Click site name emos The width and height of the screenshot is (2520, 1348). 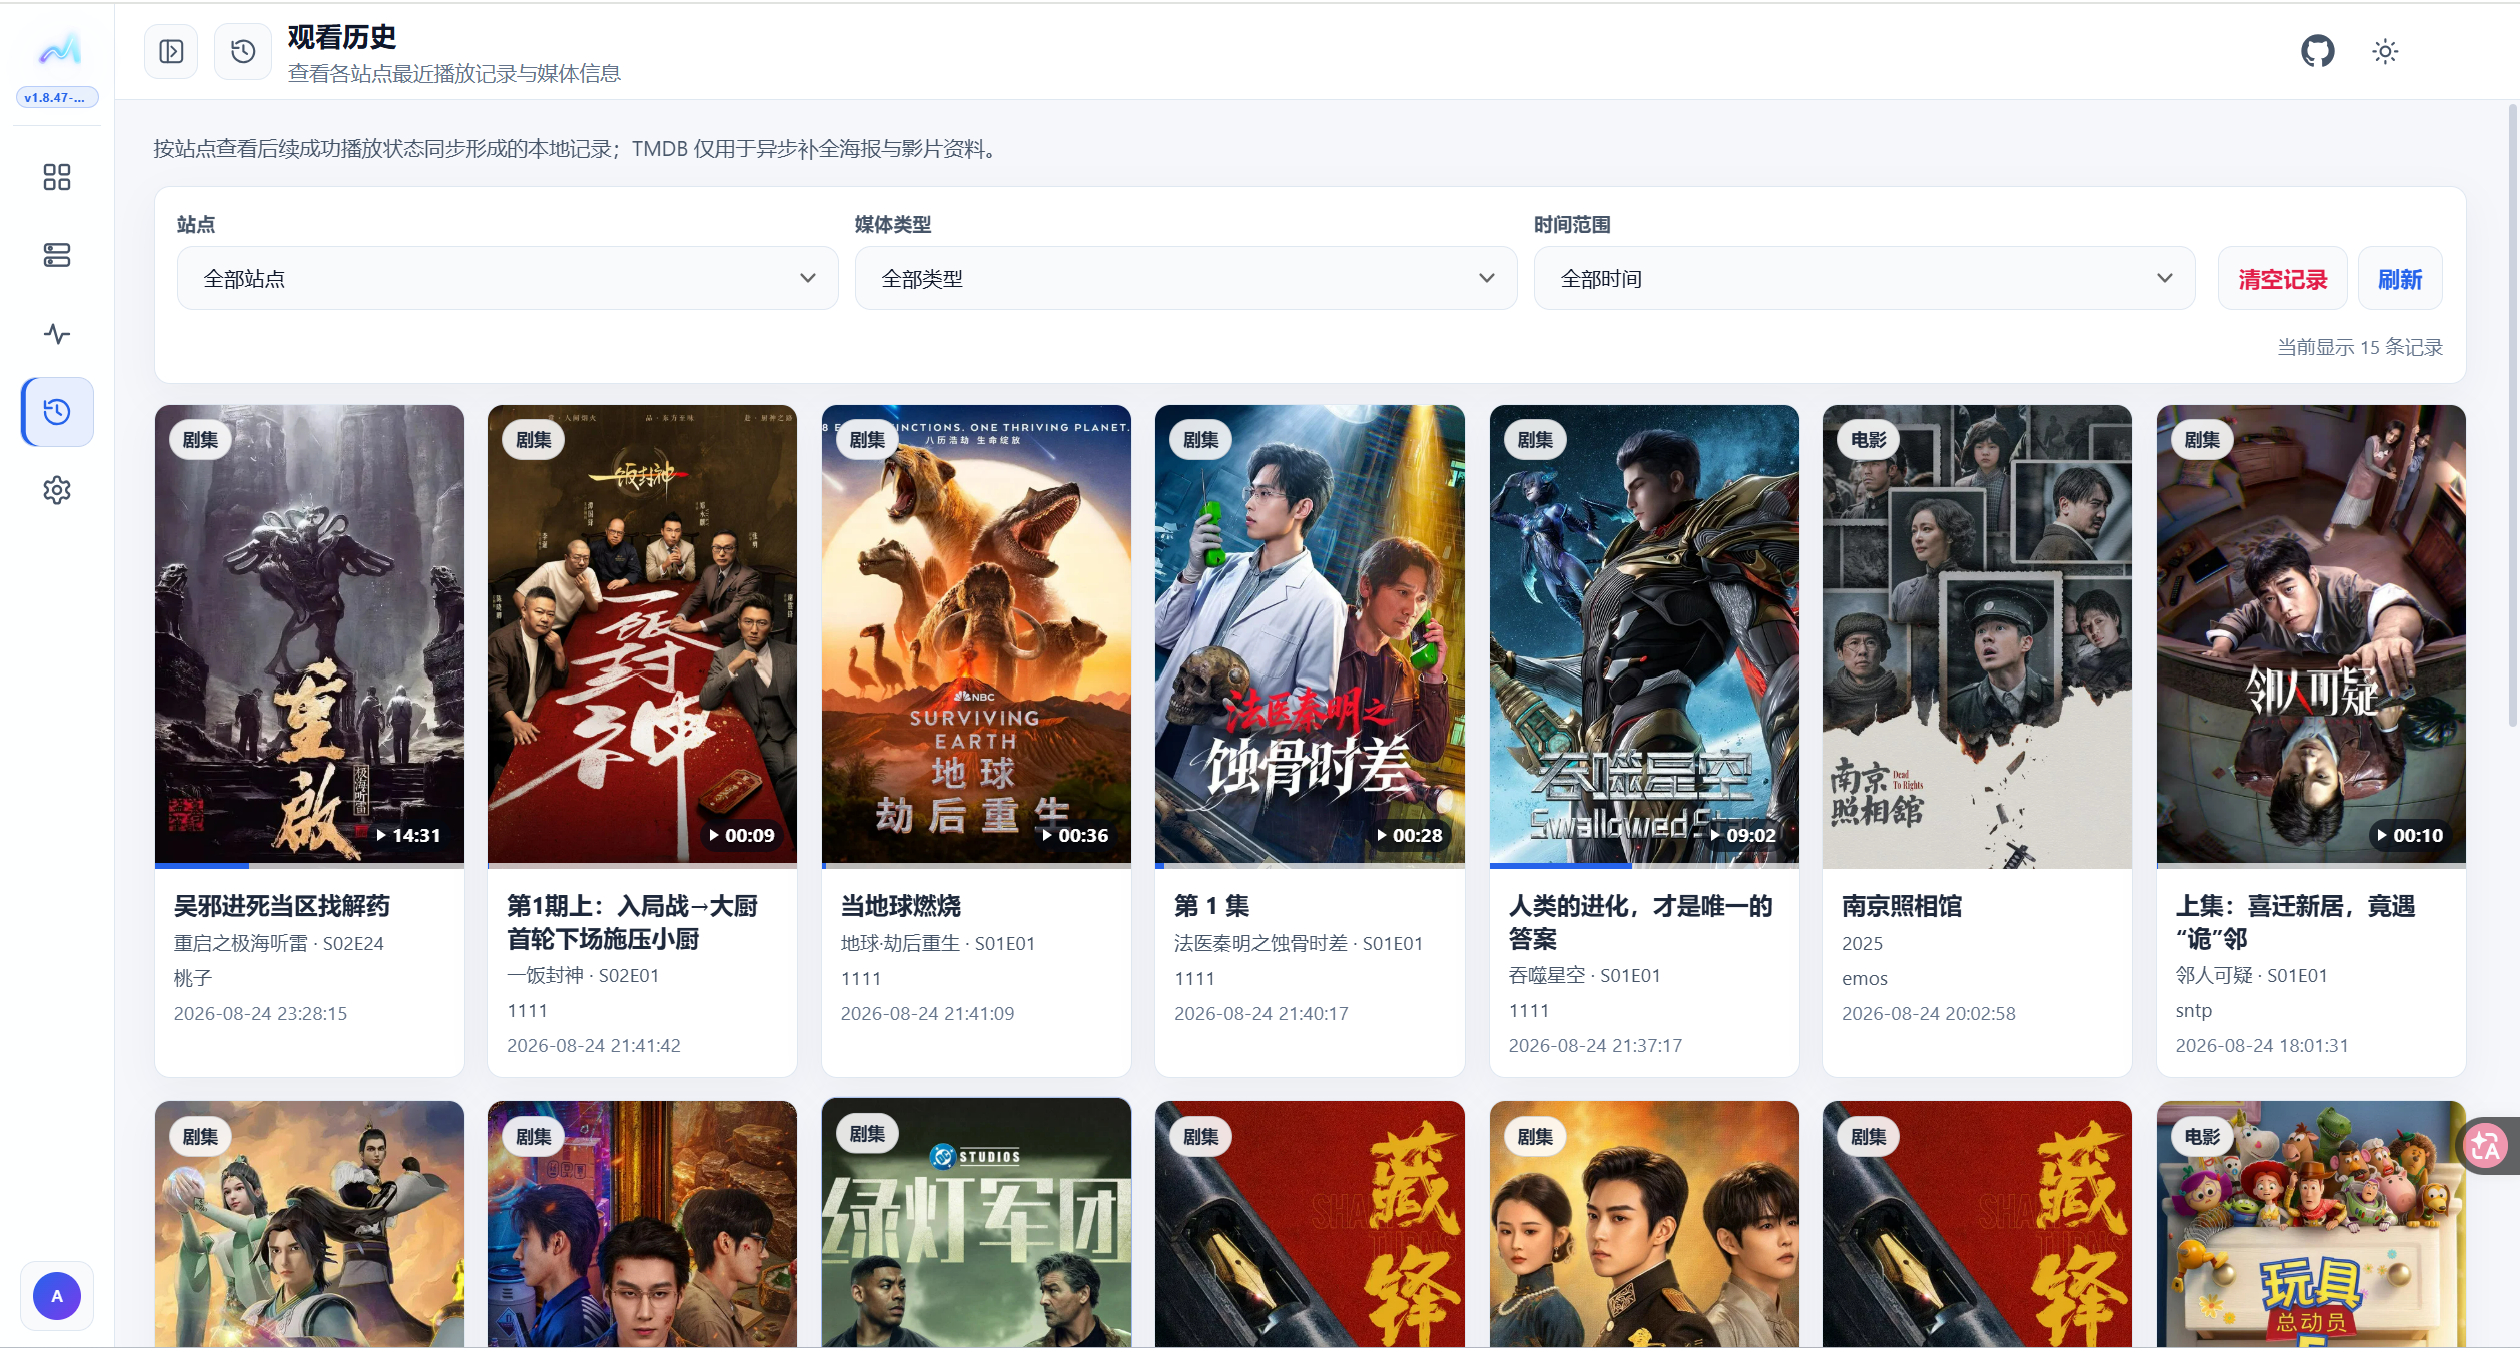1865,979
